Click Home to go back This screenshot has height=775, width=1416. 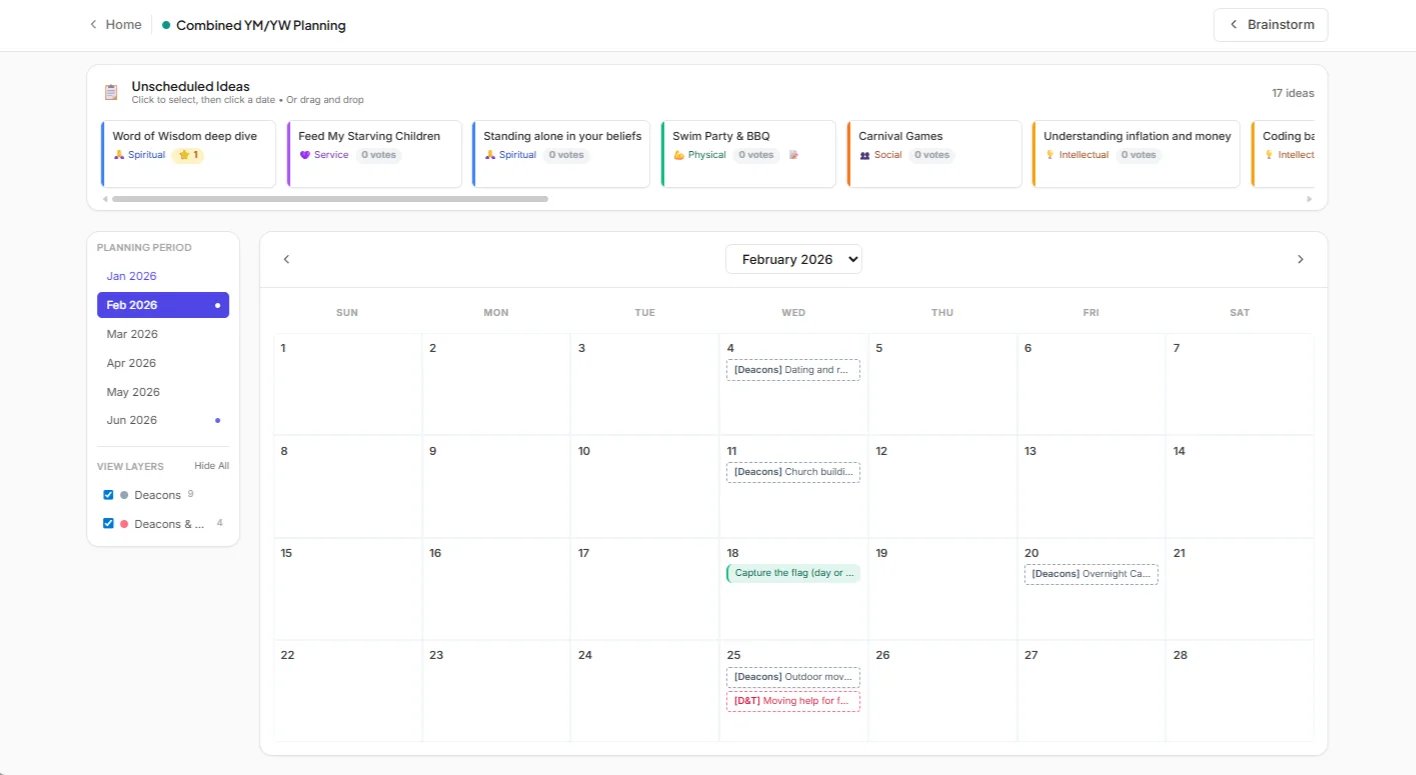[121, 24]
